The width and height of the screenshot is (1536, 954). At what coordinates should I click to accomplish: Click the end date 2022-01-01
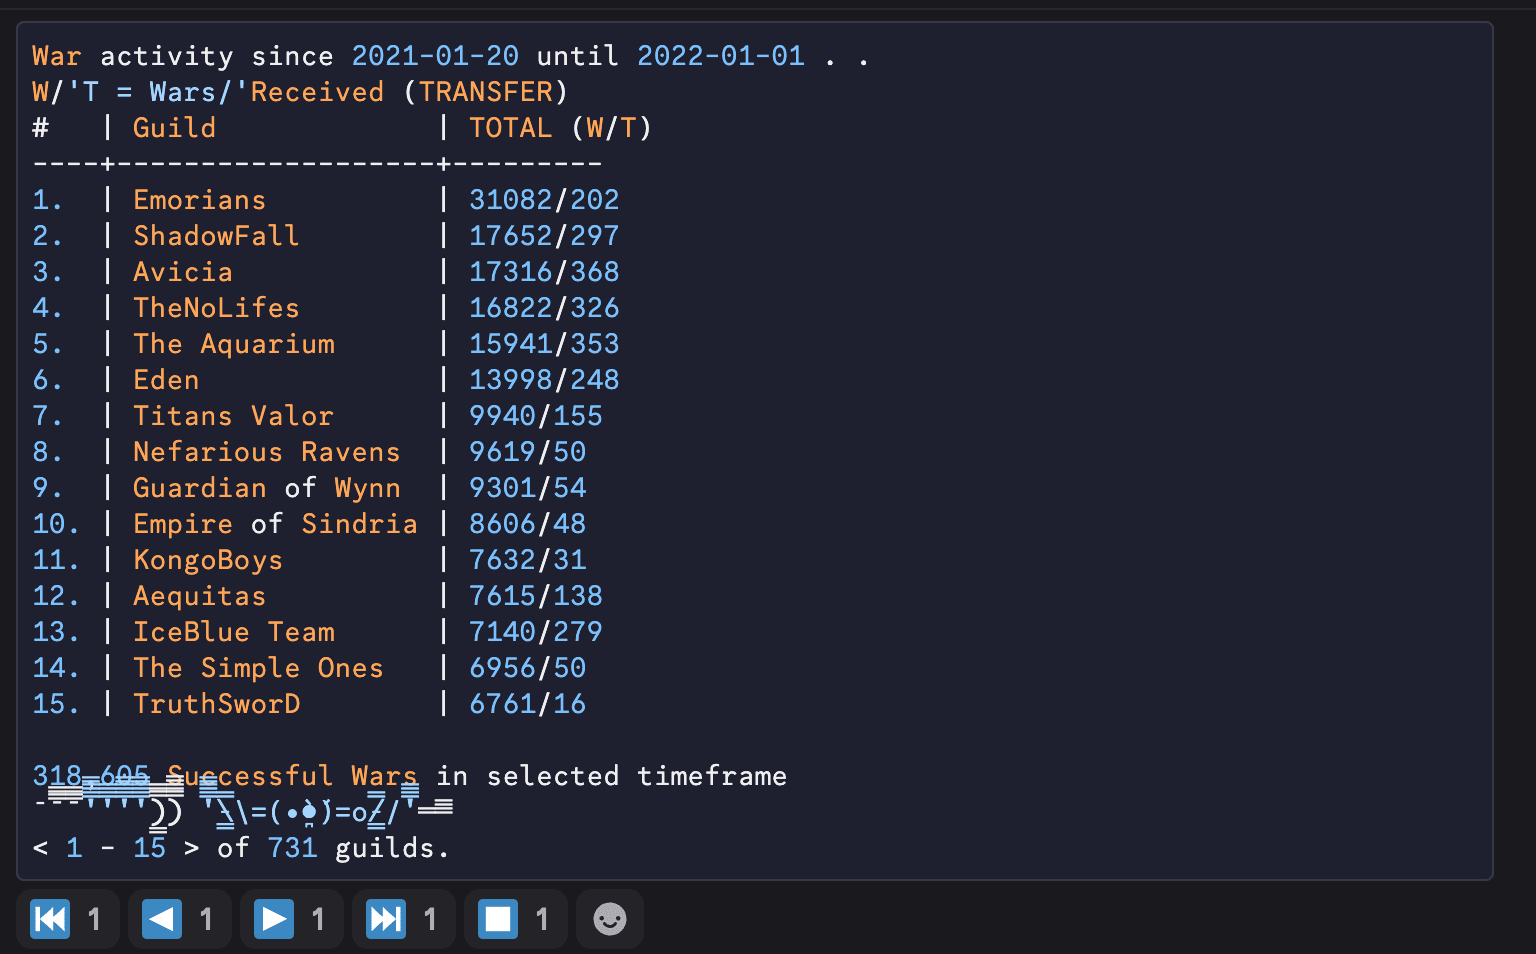(x=720, y=56)
